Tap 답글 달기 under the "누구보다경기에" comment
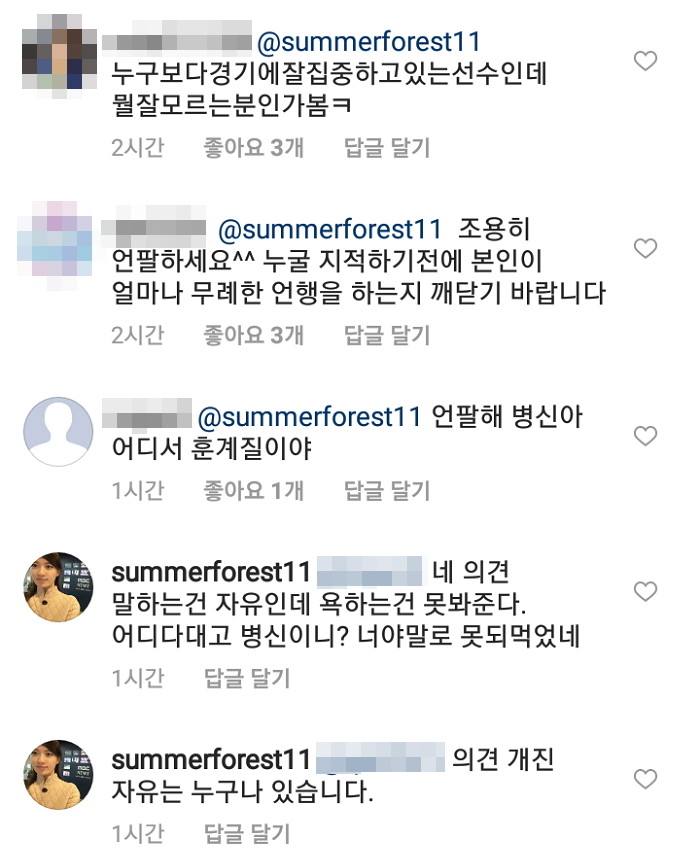Image resolution: width=700 pixels, height=848 pixels. click(x=386, y=148)
